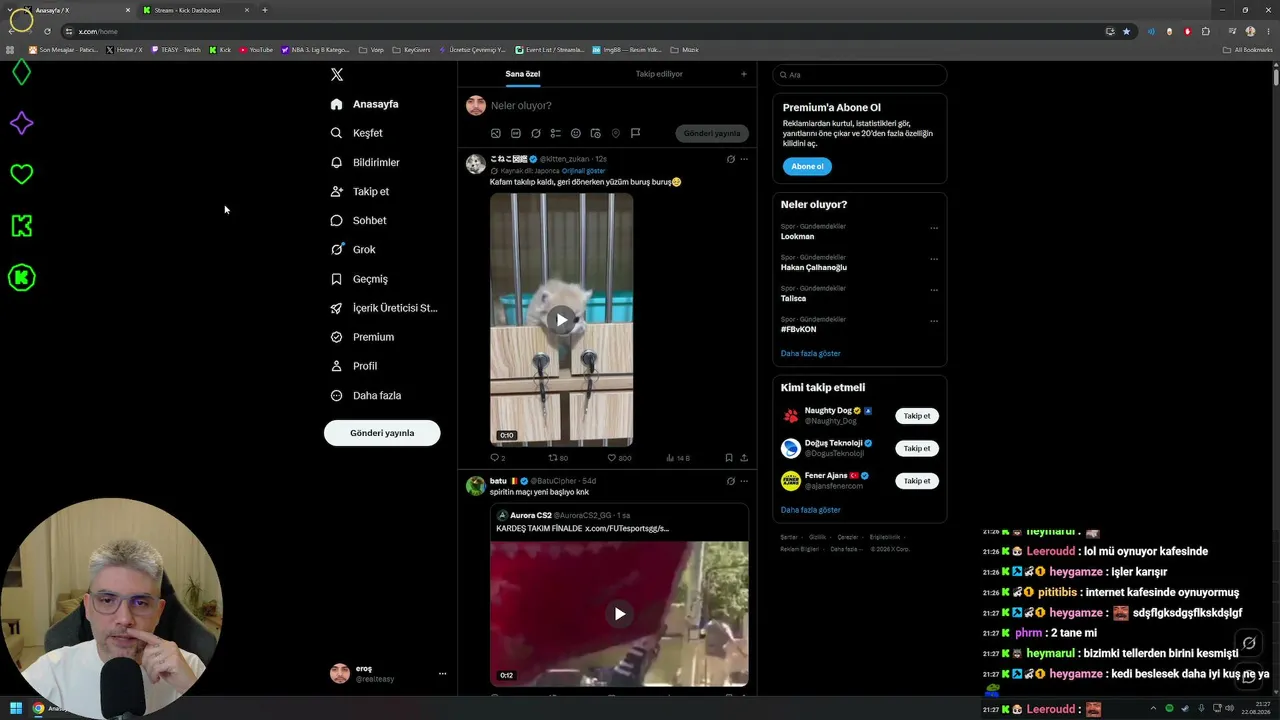Viewport: 1280px width, 720px height.
Task: Open more options on kitten_zukan post
Action: (744, 159)
